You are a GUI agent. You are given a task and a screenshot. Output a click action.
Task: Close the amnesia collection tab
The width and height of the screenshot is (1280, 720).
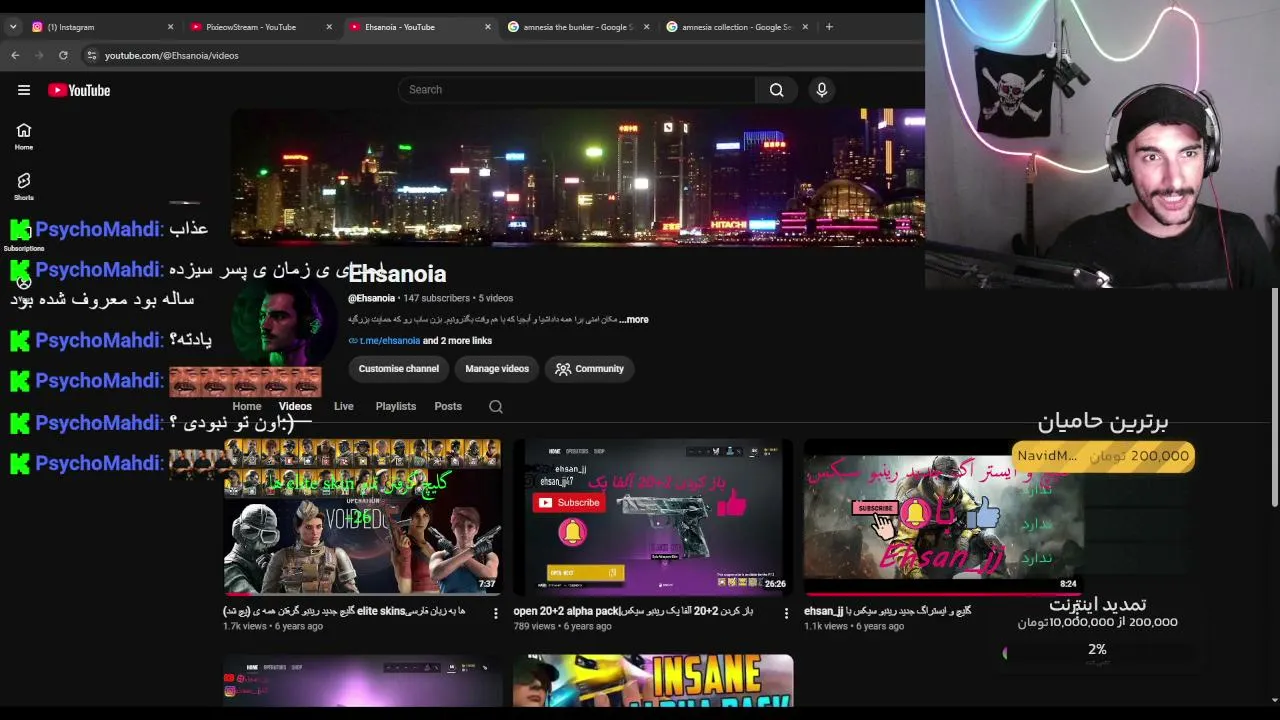point(805,27)
